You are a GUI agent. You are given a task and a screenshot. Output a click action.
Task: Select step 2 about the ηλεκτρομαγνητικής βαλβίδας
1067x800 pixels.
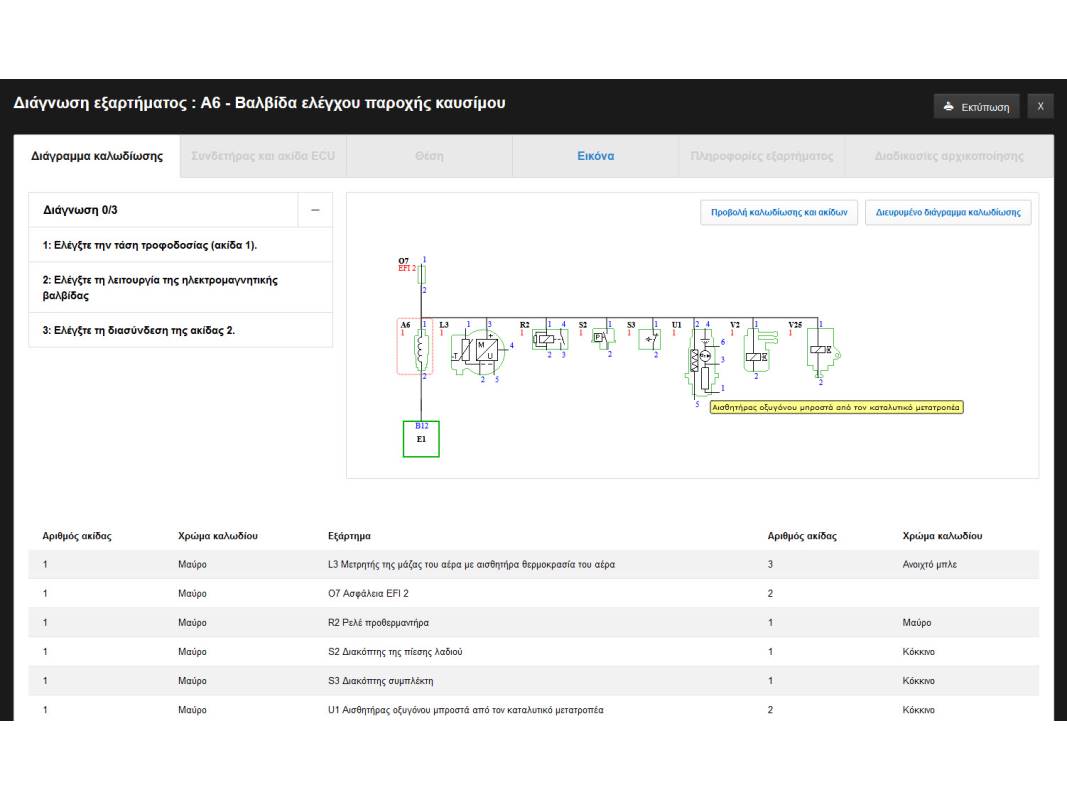(x=181, y=288)
